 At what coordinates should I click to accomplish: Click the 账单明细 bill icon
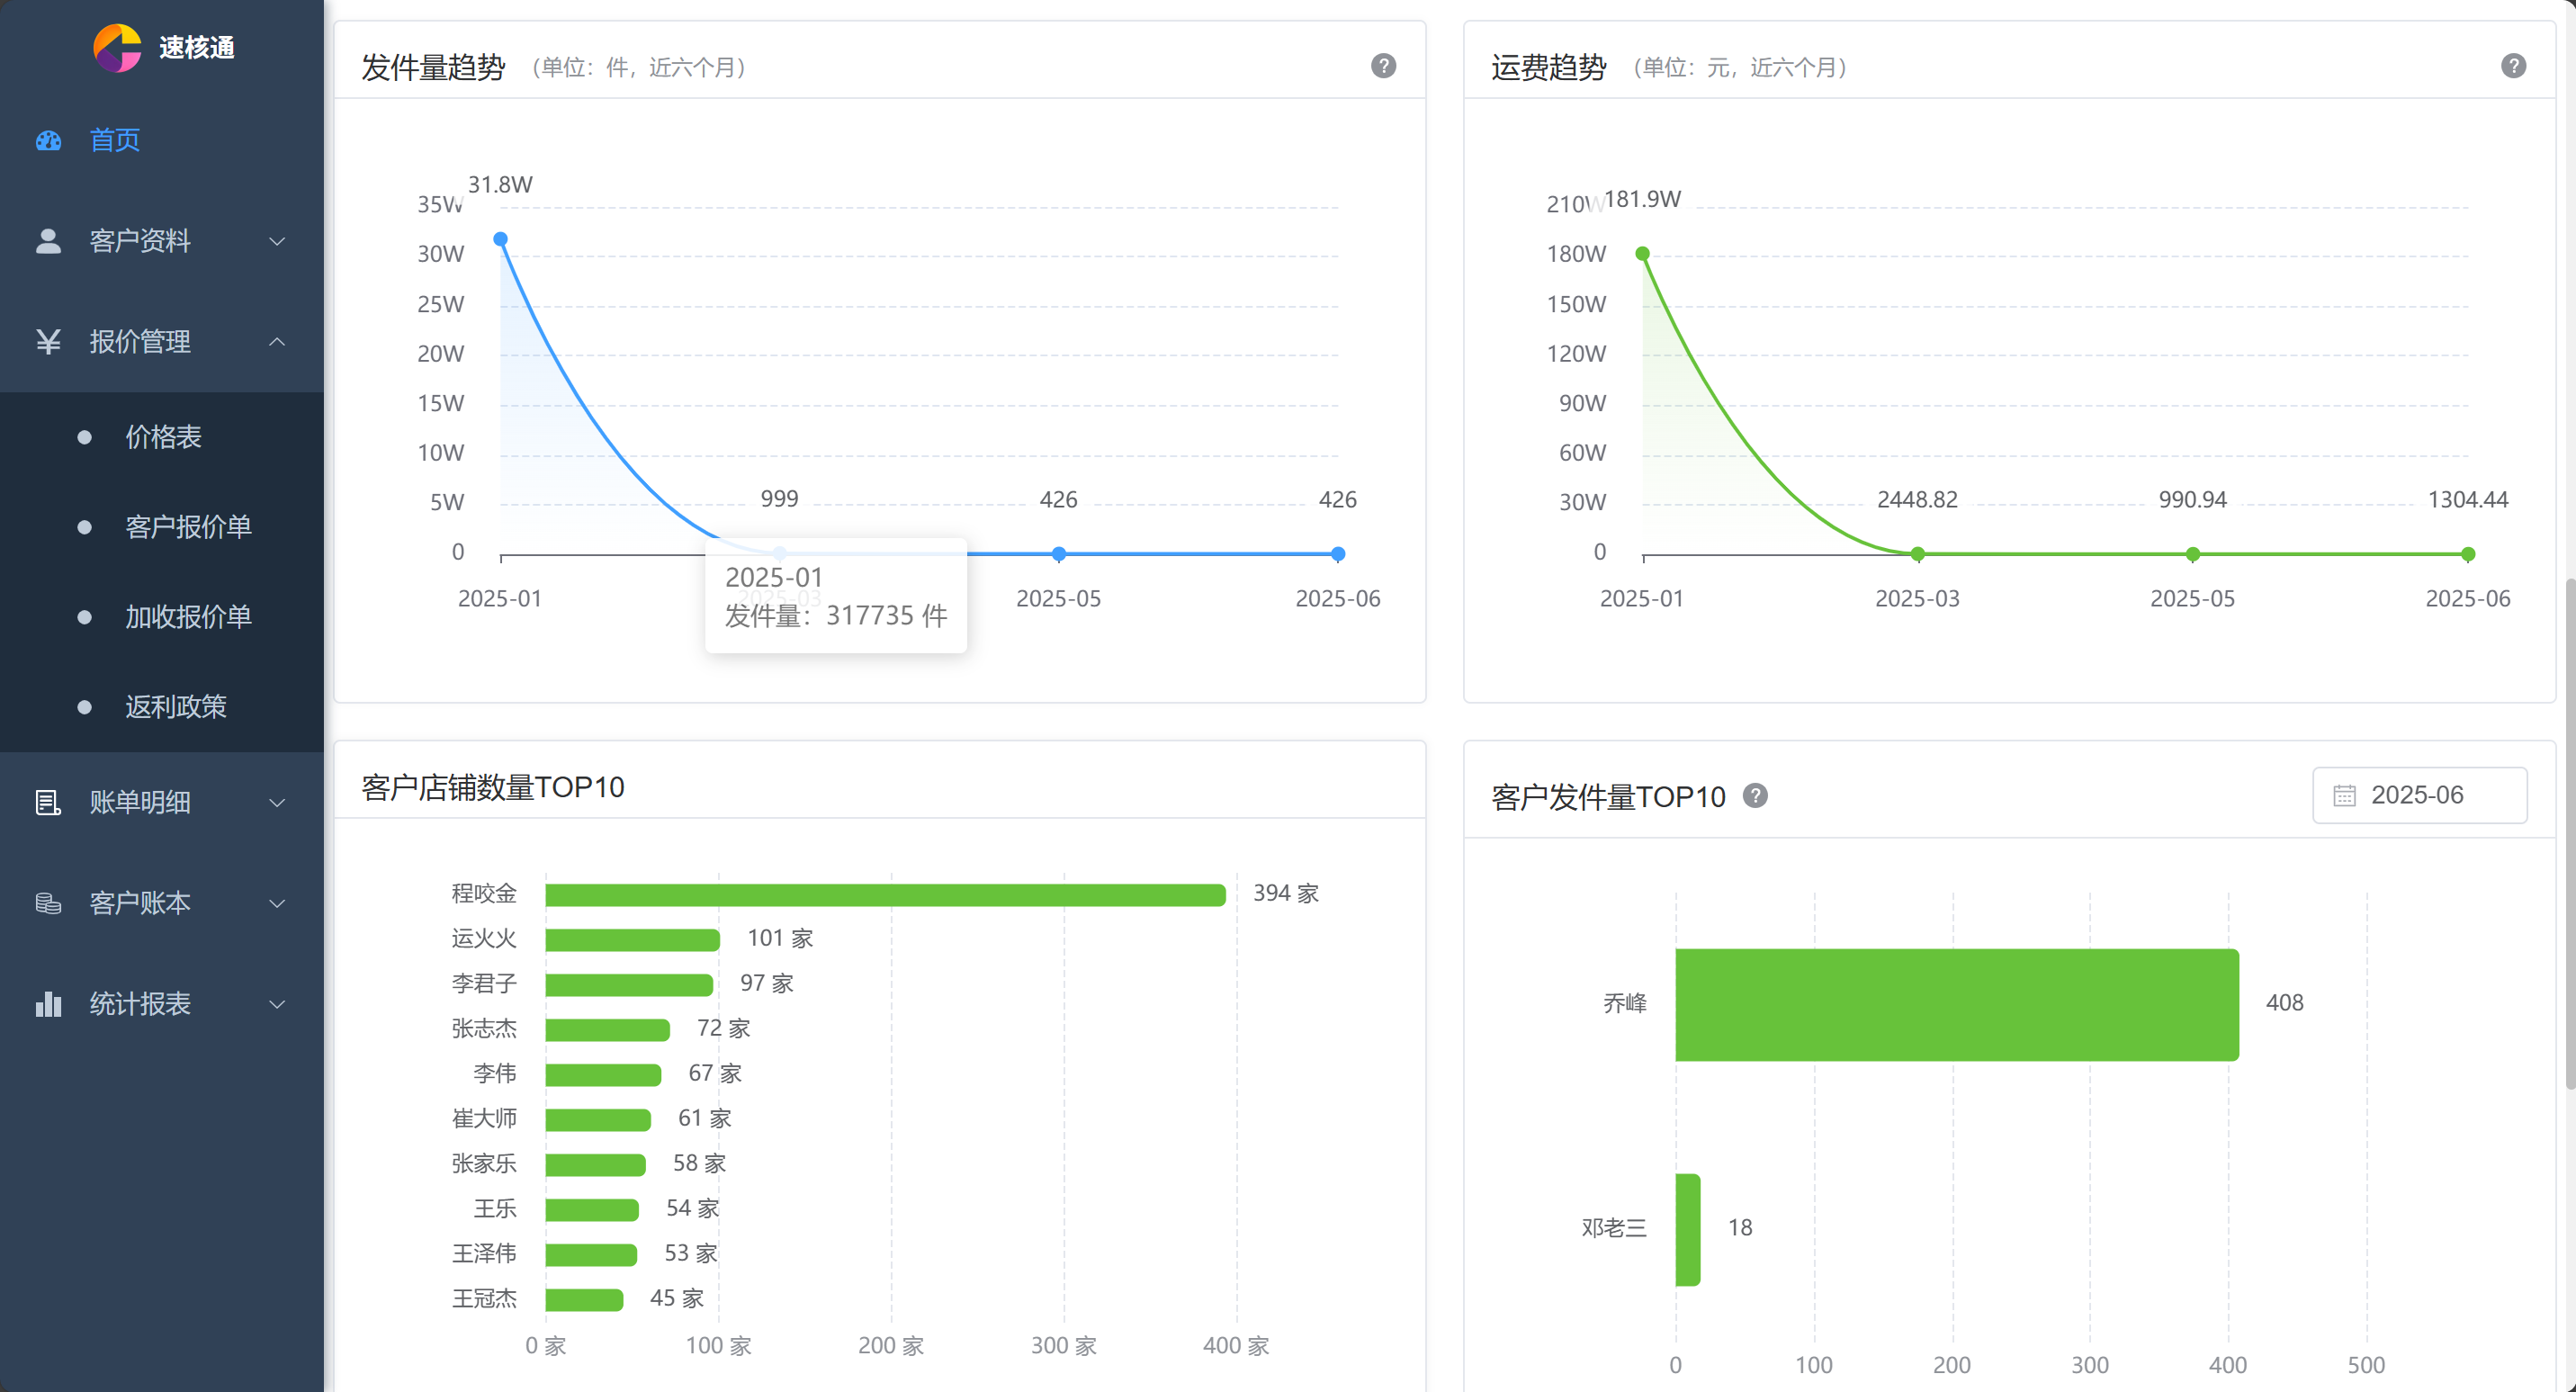coord(48,802)
